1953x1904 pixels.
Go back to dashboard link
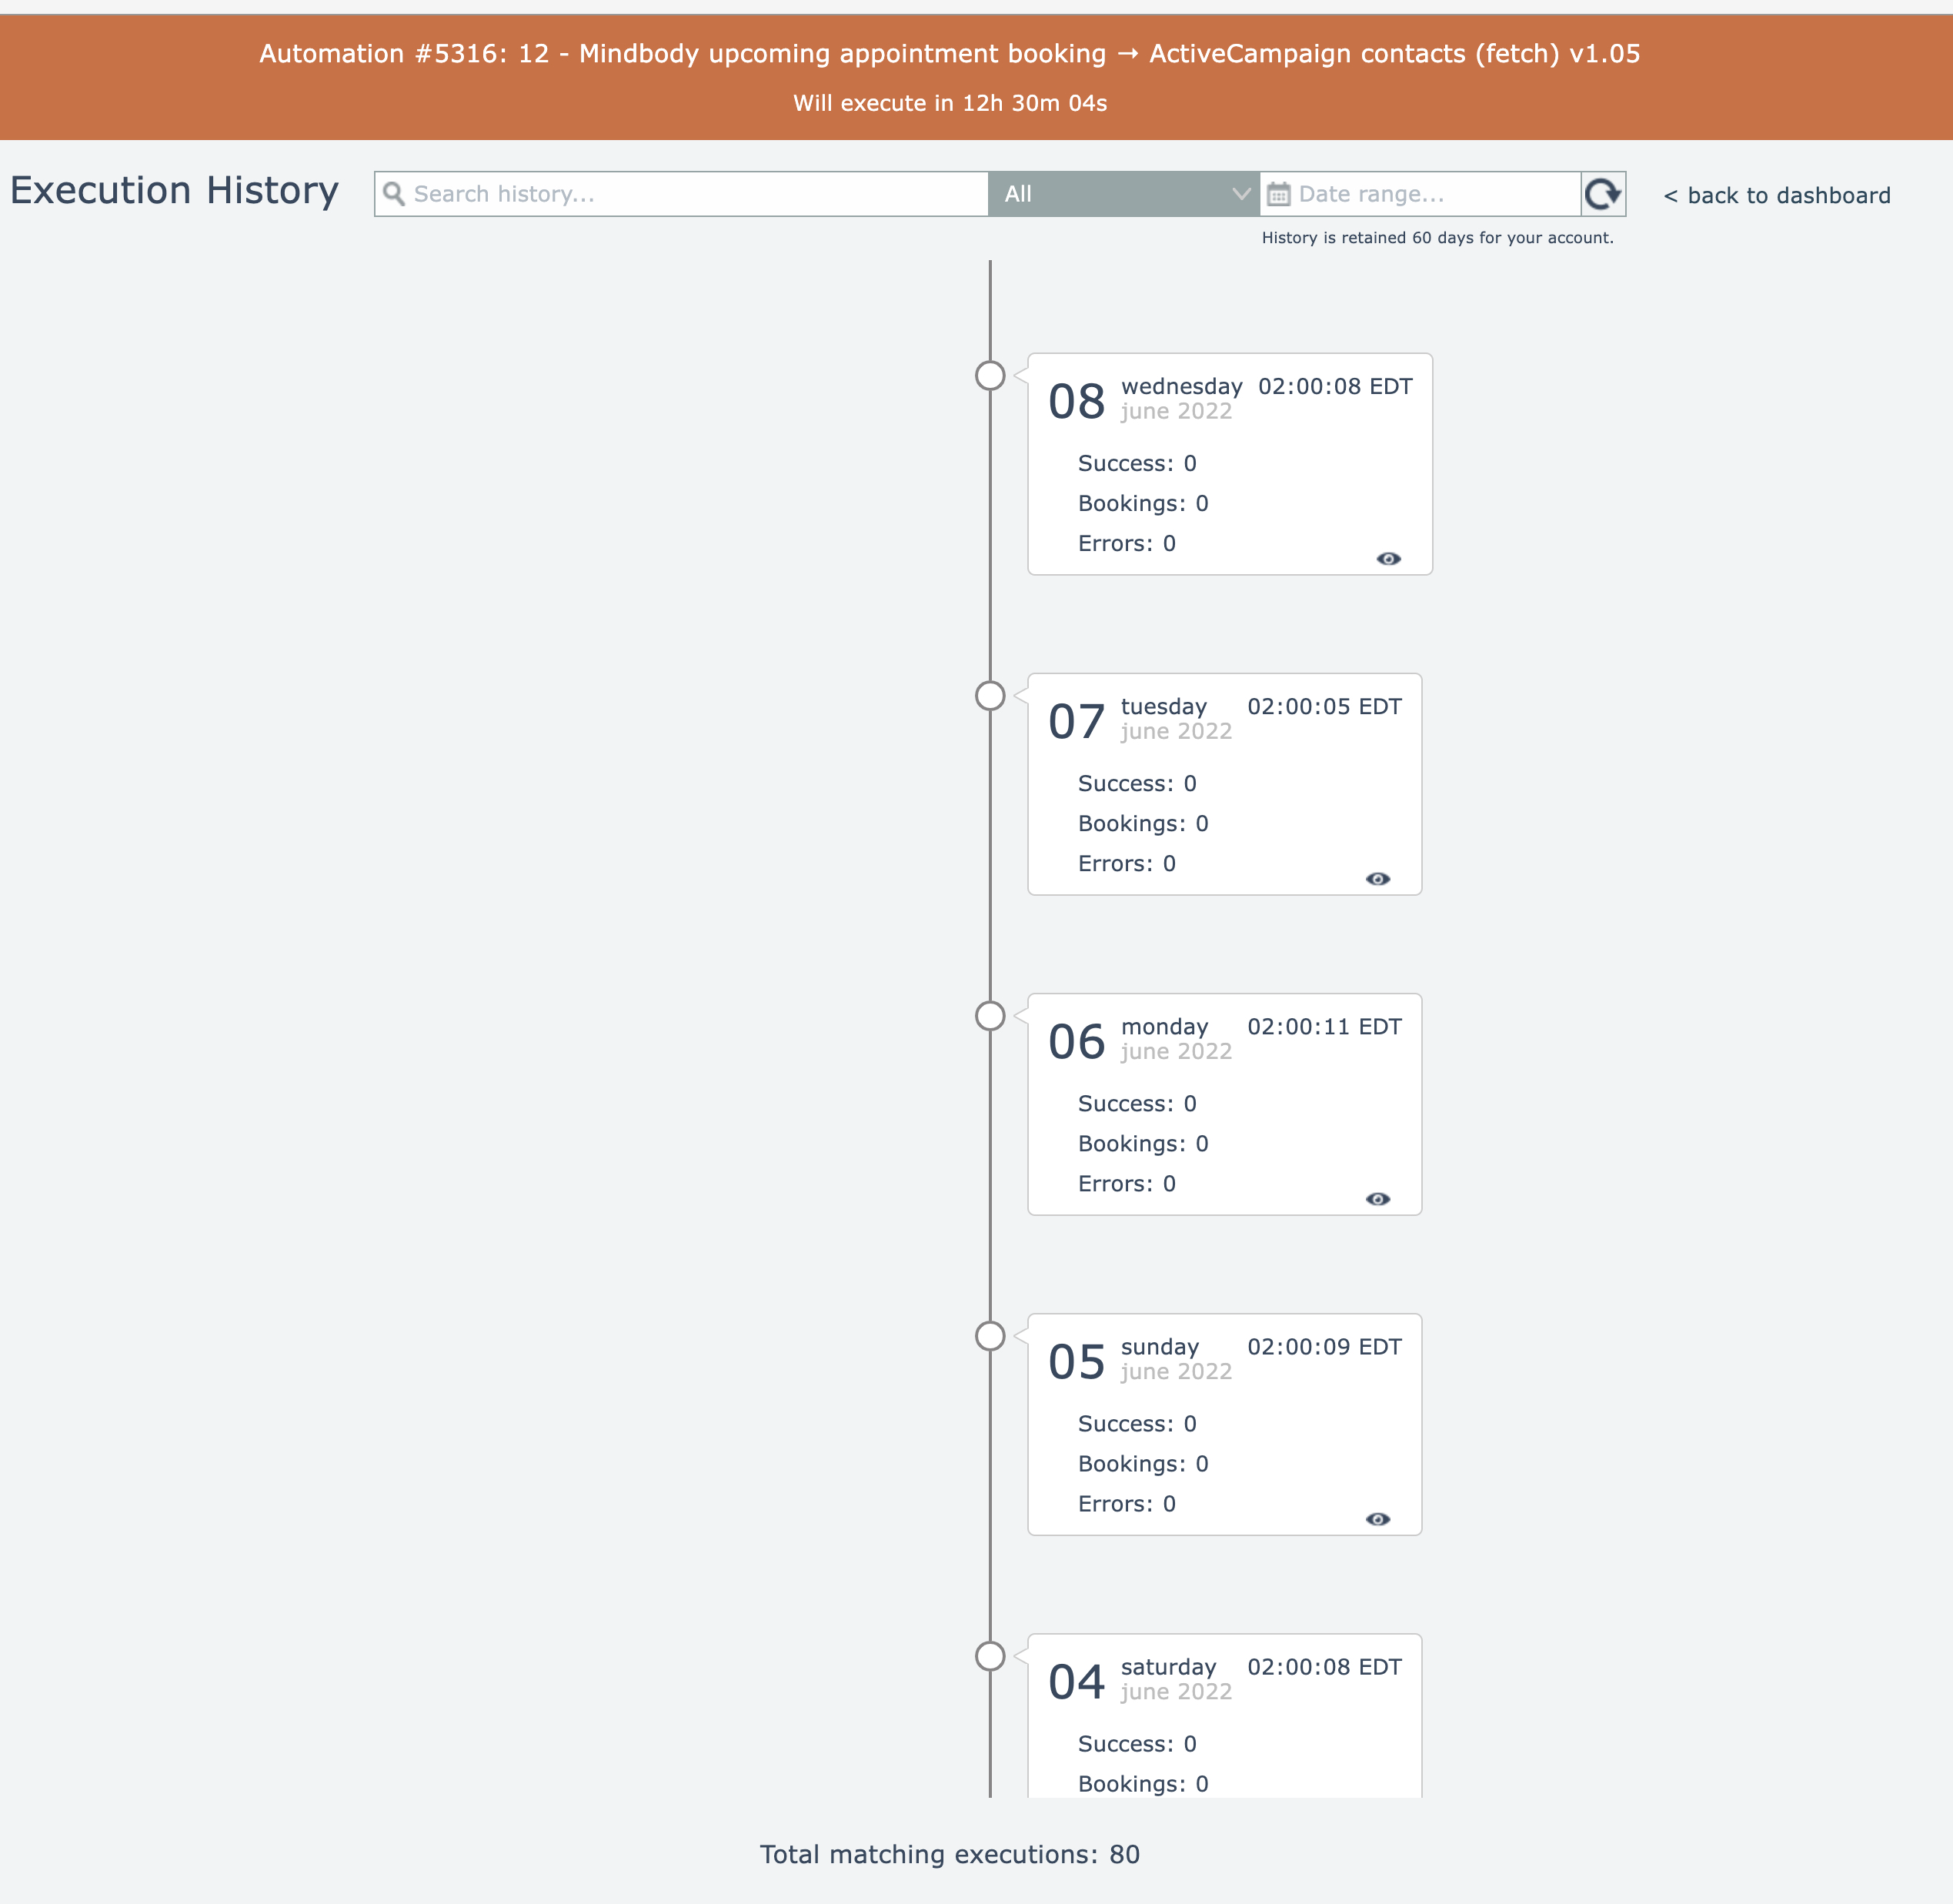(1777, 196)
